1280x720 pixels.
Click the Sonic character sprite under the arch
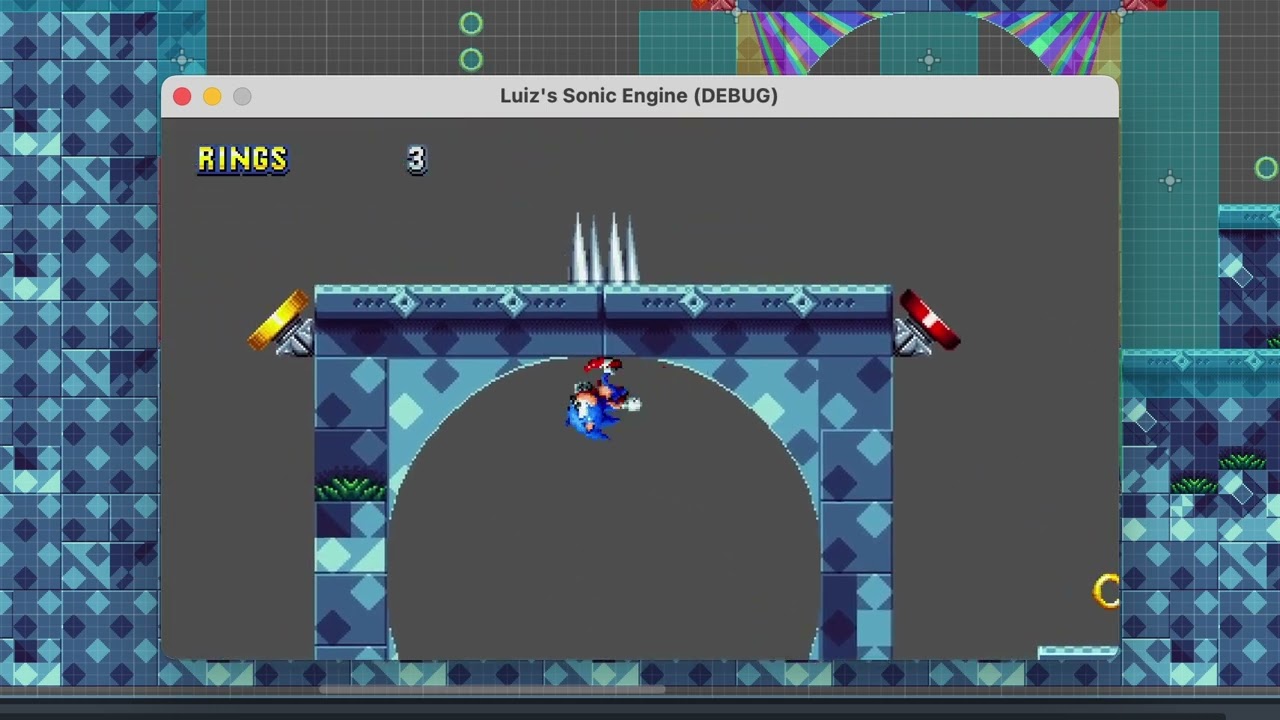(x=603, y=398)
